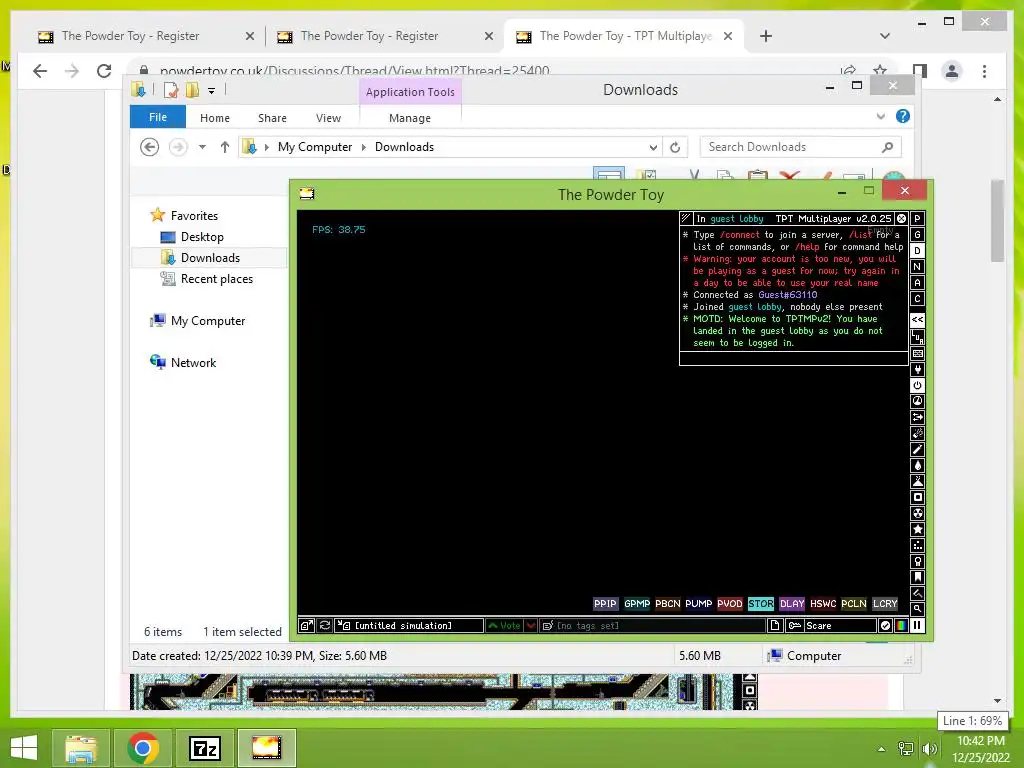
Task: Switch to the Home ribbon tab
Action: [x=215, y=118]
